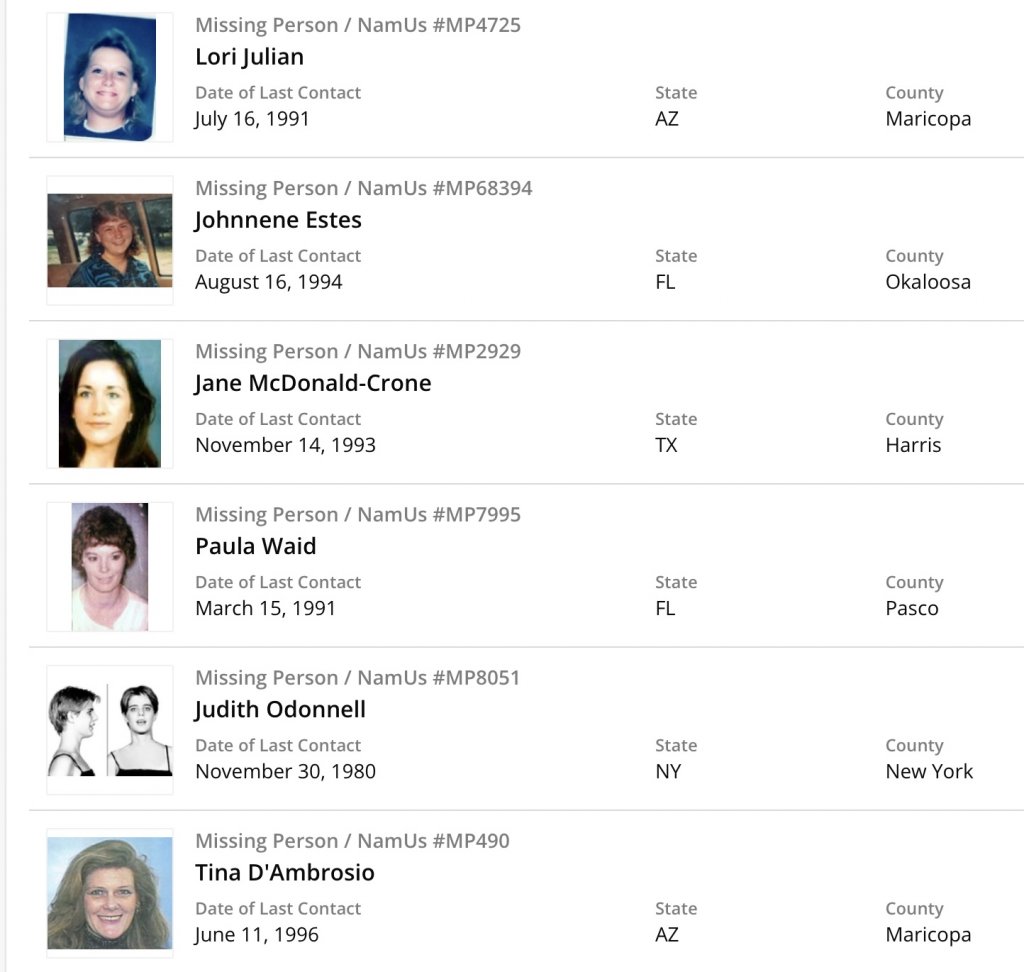Open the photo thumbnail for Lori Julian

(110, 77)
